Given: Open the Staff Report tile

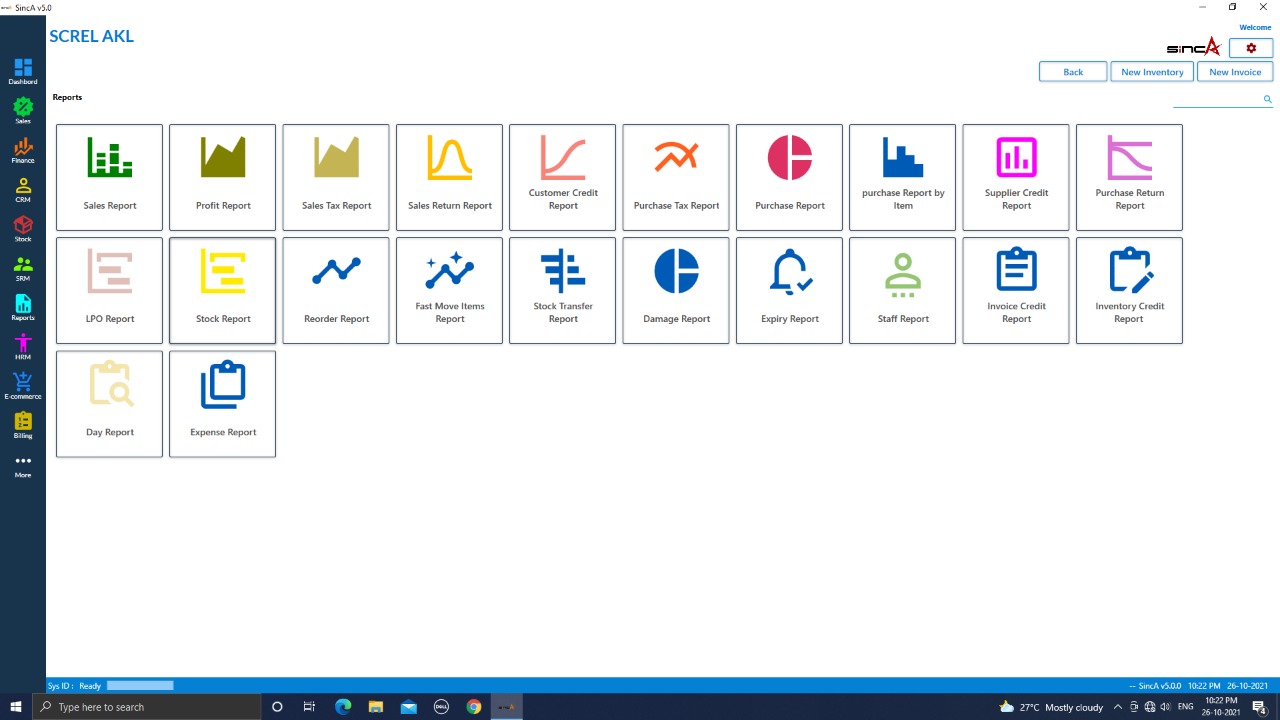Looking at the screenshot, I should point(903,290).
